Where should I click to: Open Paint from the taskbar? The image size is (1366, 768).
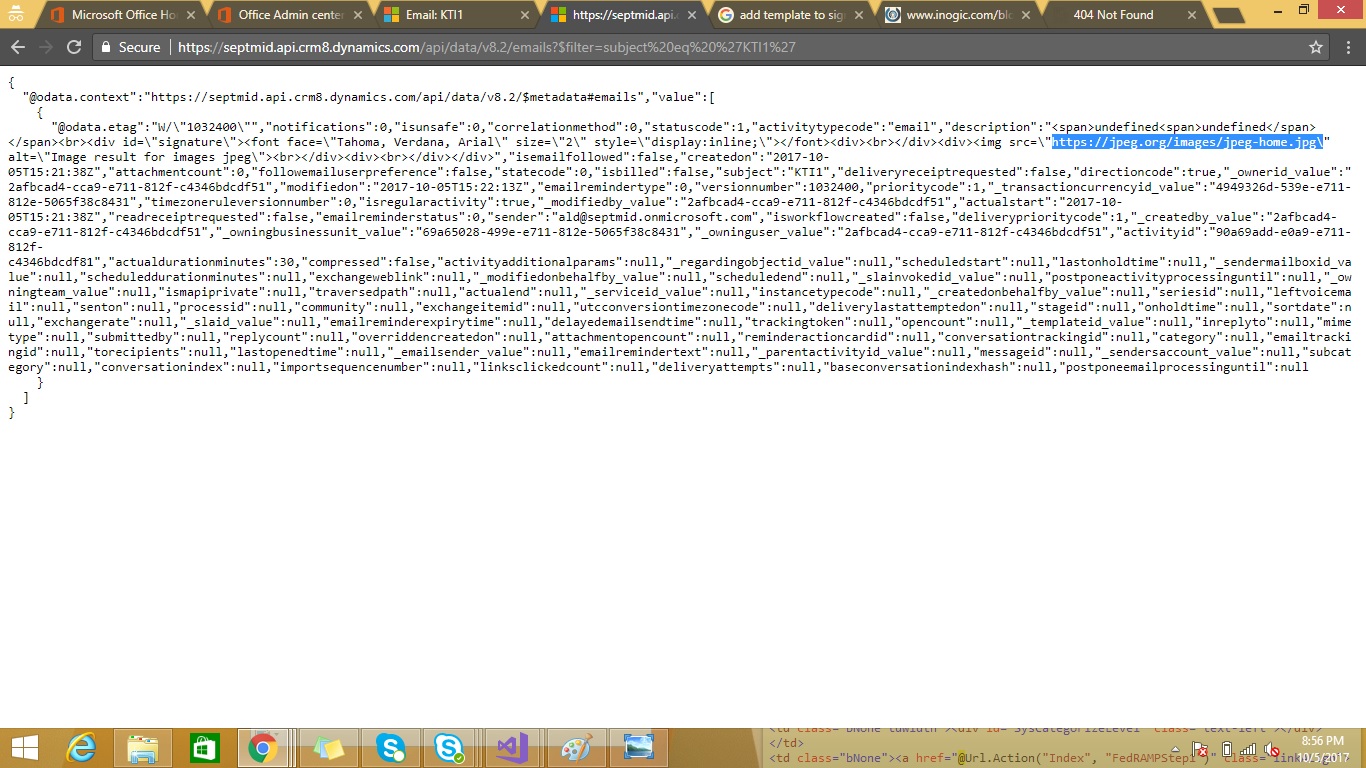574,748
